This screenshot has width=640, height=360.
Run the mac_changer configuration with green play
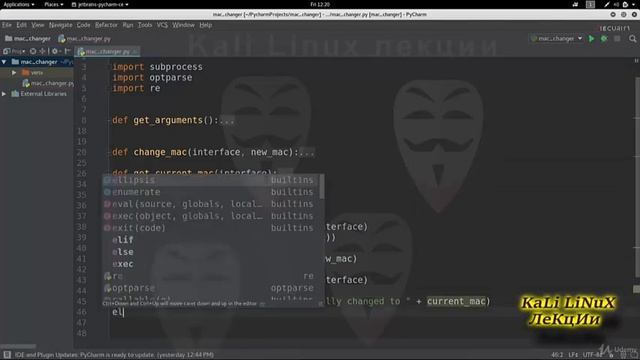click(x=591, y=38)
